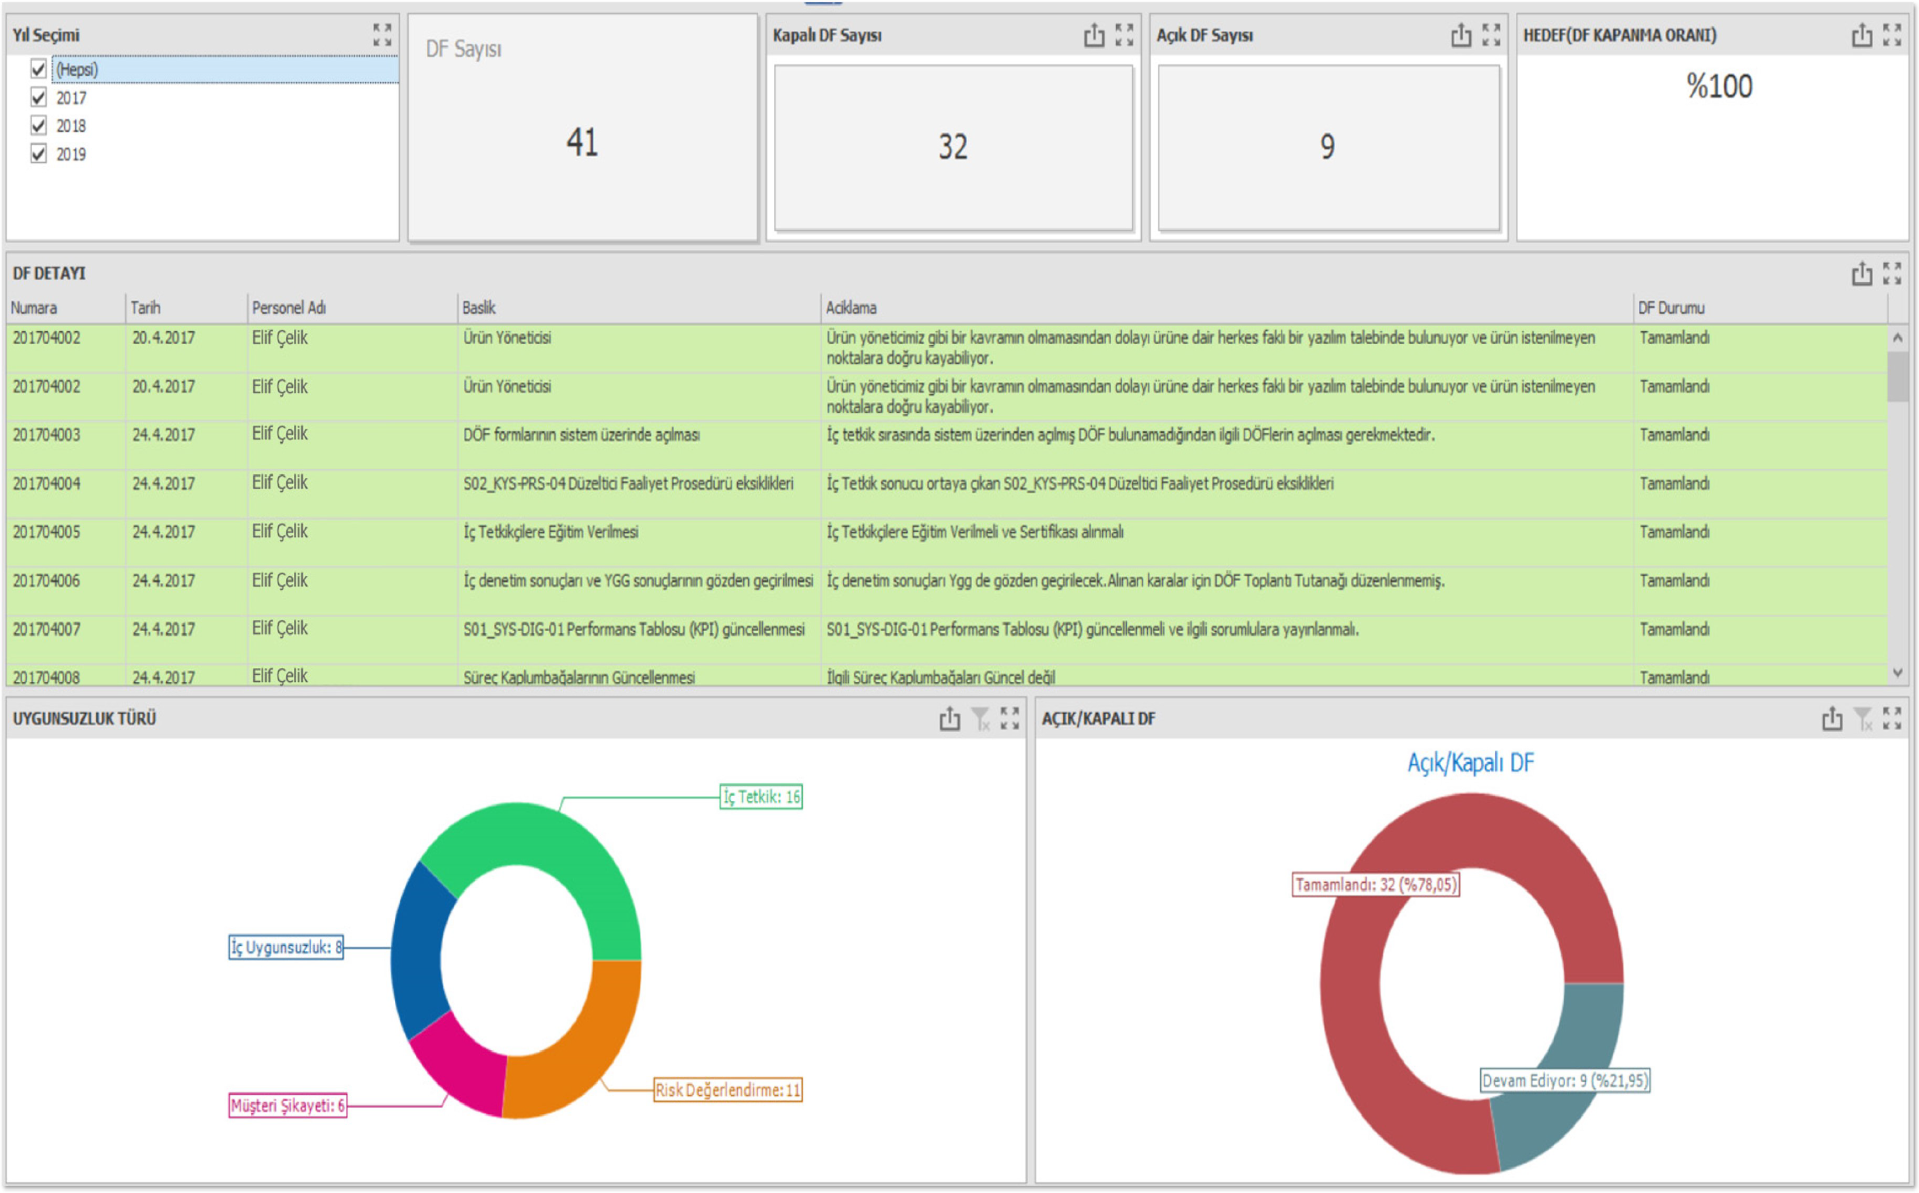Maximize the UYGUNSUZLUK TÜRÜ chart

click(x=1010, y=719)
